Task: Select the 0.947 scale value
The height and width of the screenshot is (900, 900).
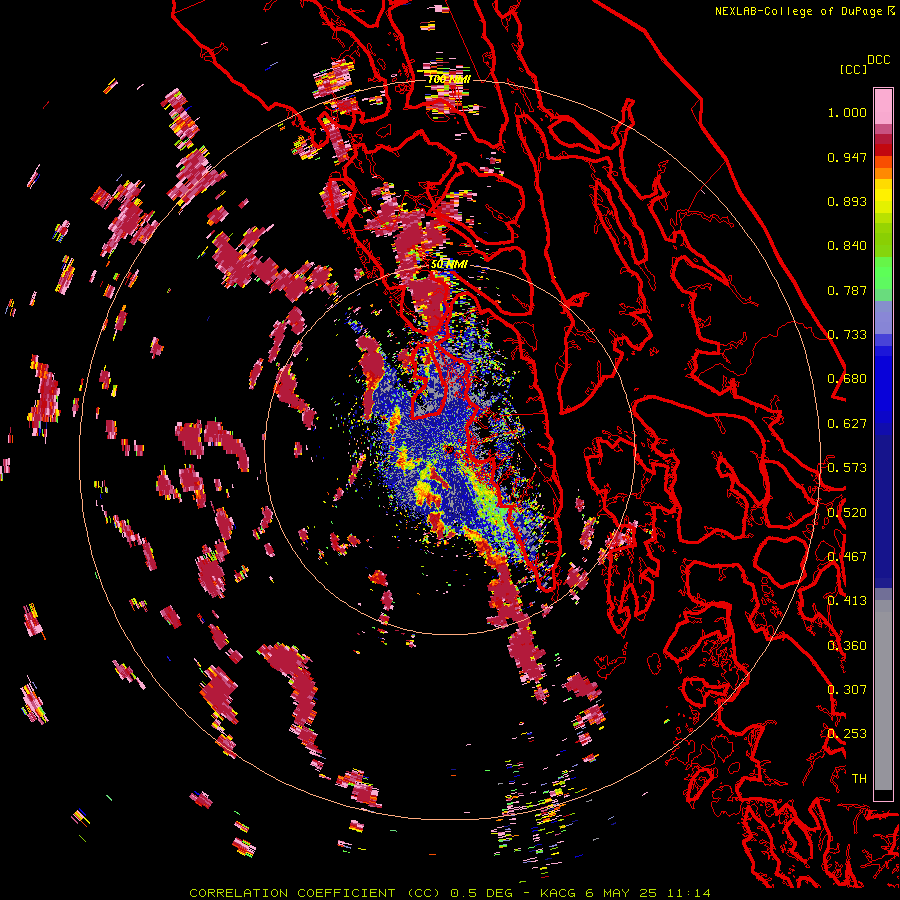Action: point(847,157)
